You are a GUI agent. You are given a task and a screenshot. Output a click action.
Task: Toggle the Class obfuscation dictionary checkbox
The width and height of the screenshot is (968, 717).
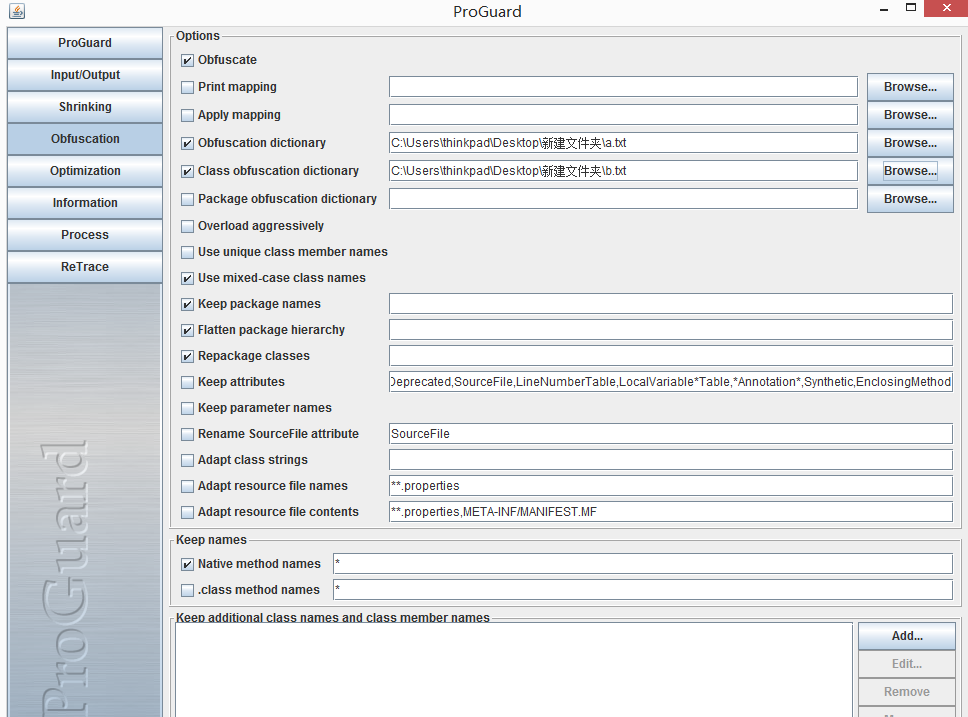click(x=188, y=171)
